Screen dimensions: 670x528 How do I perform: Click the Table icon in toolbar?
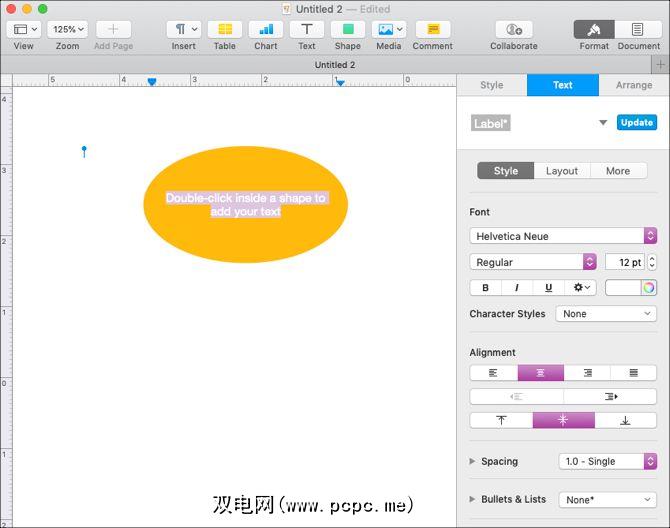point(225,30)
